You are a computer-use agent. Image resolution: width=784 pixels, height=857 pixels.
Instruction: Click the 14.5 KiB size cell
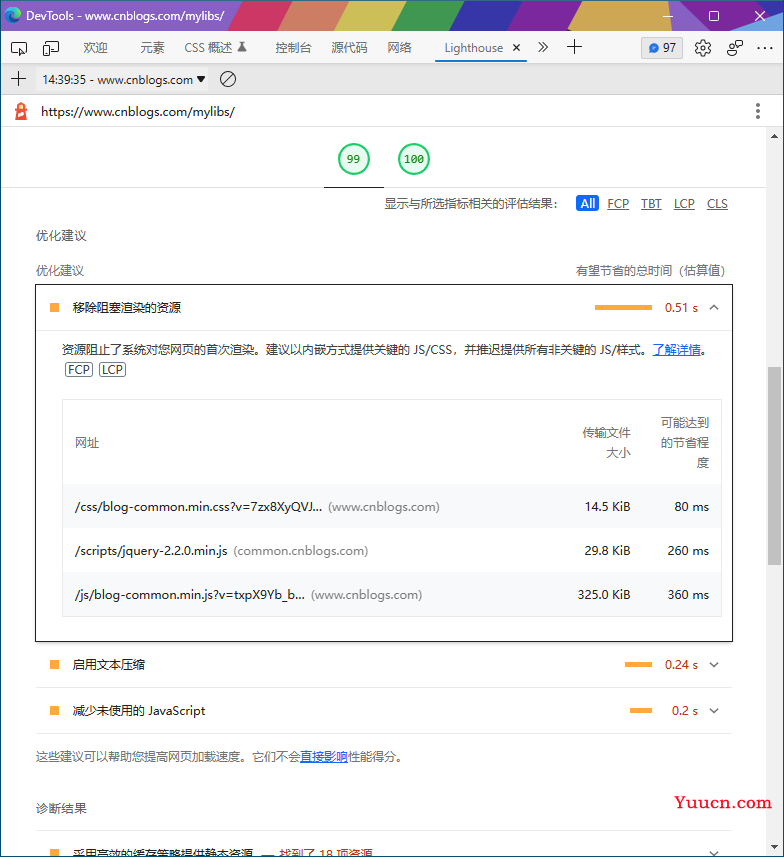(607, 507)
